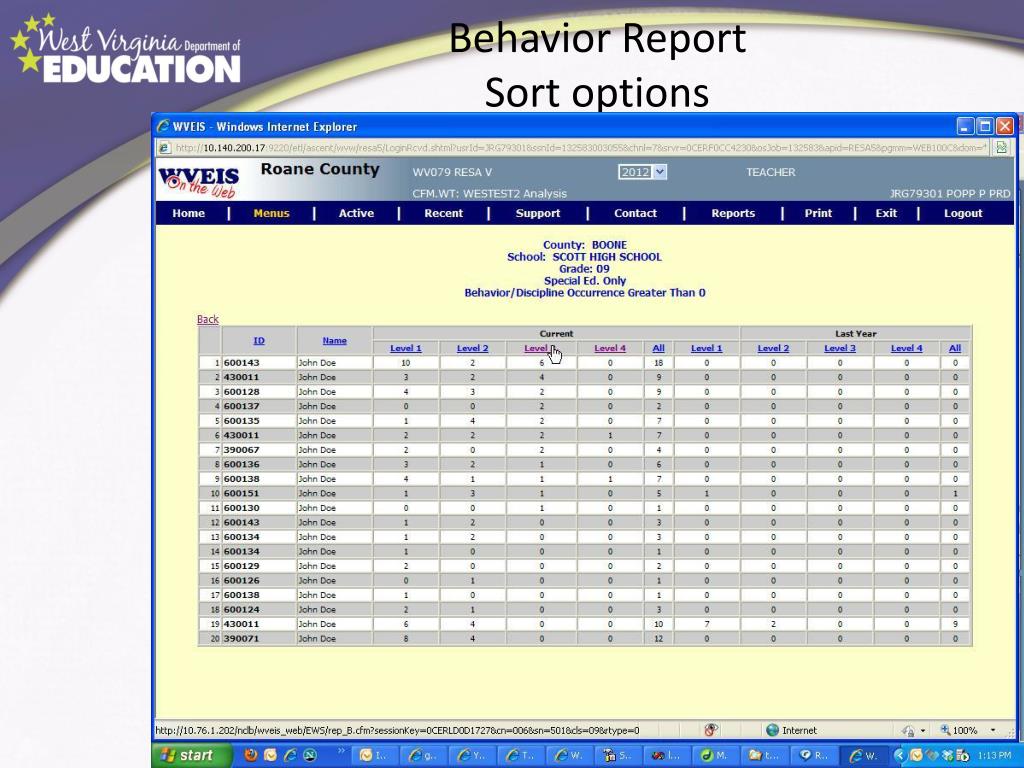
Task: Sort by Last Year Level 3
Action: pos(840,349)
